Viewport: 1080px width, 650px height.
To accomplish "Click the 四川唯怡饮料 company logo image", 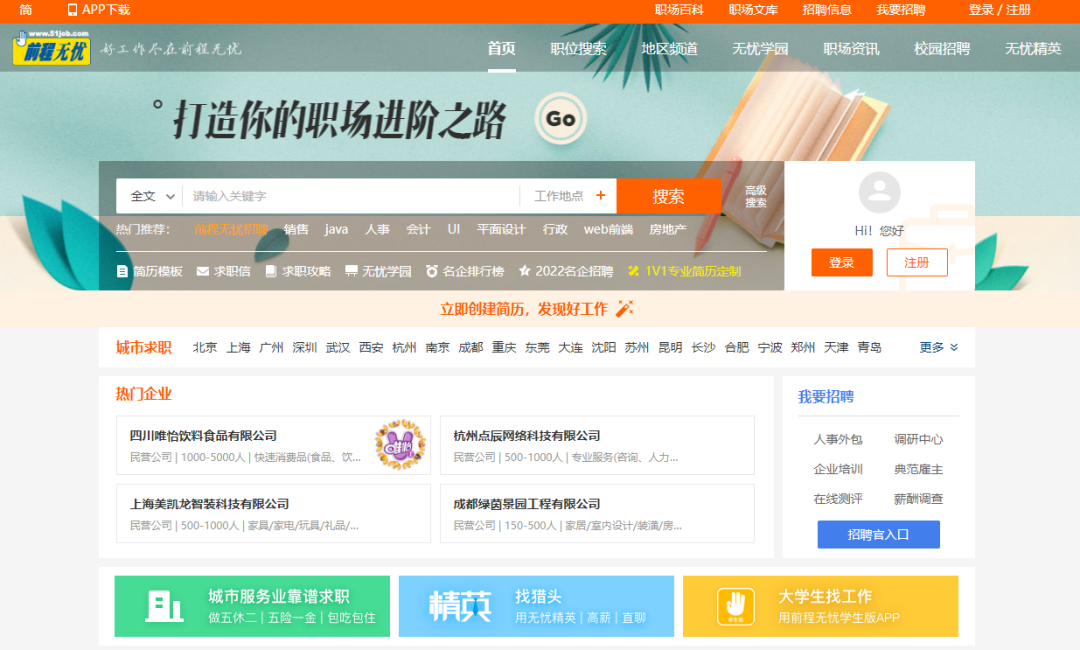I will (x=400, y=445).
